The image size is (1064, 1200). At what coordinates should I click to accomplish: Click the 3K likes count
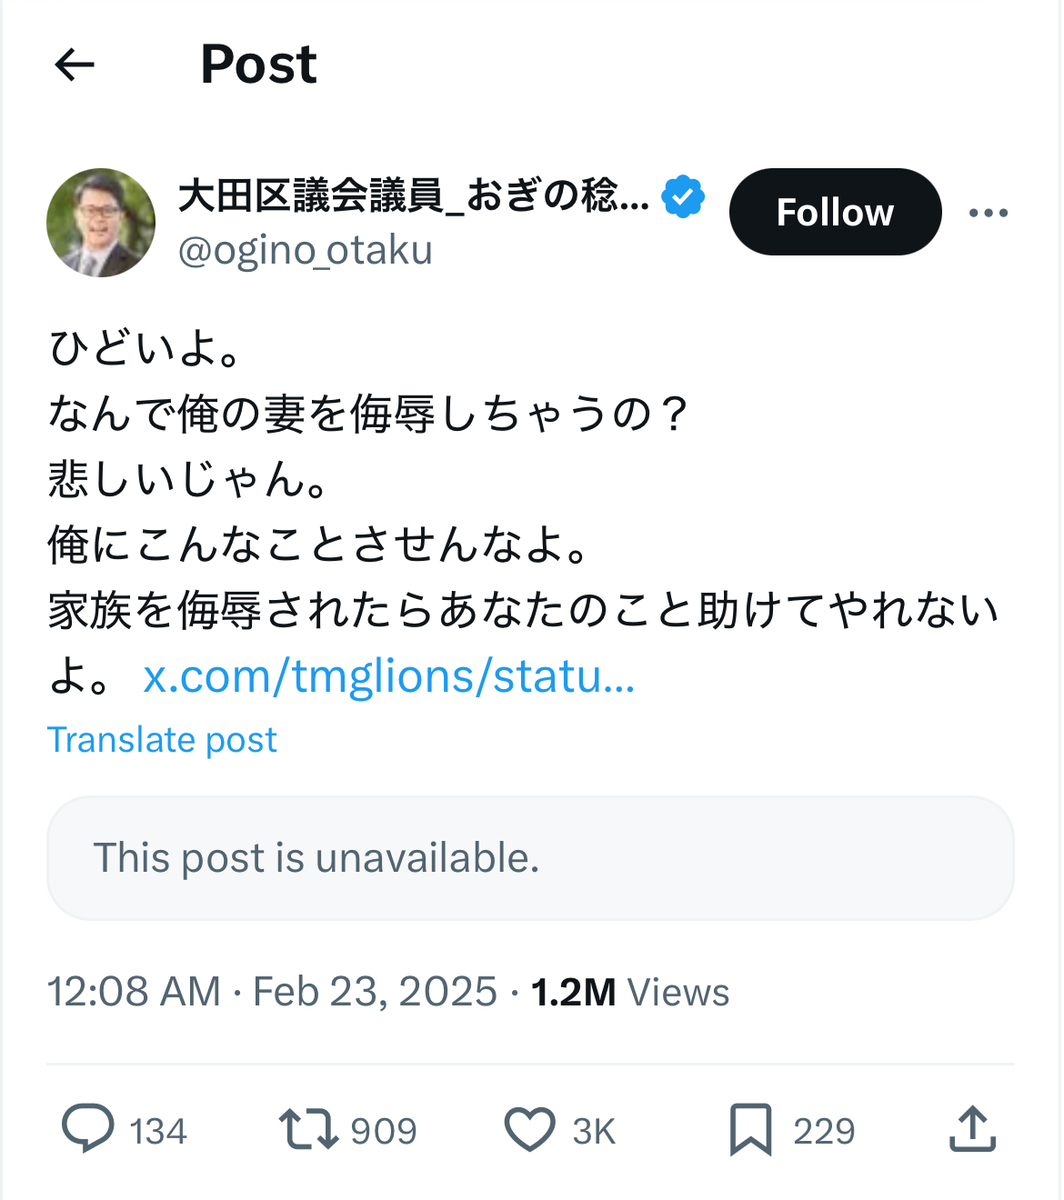(594, 1131)
